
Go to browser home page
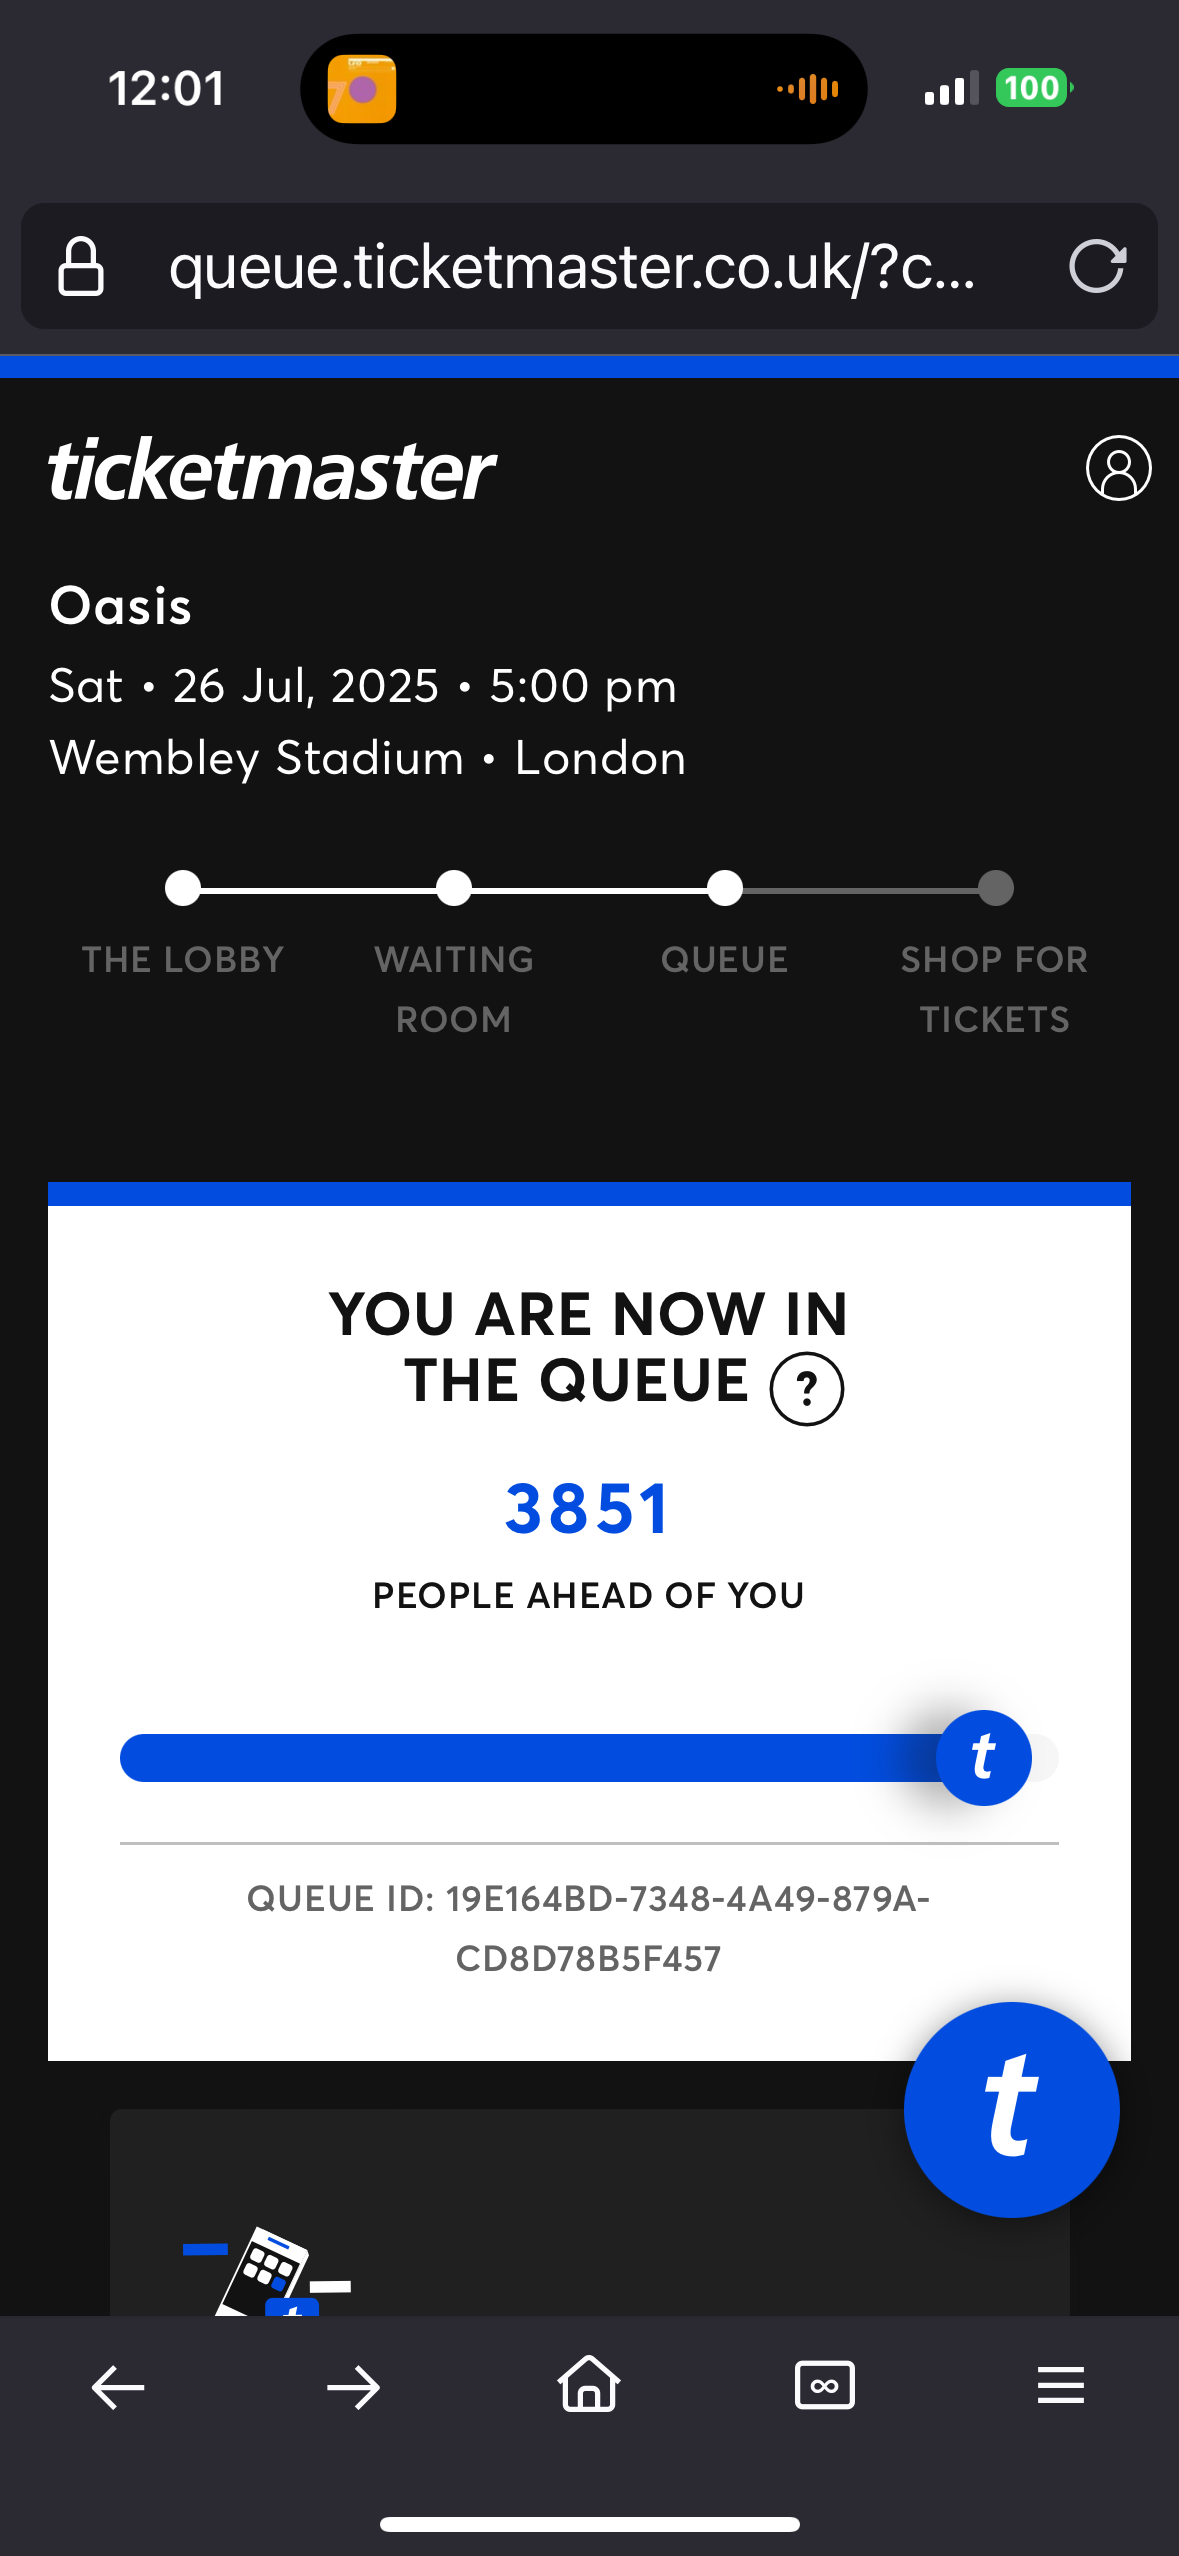pyautogui.click(x=589, y=2385)
